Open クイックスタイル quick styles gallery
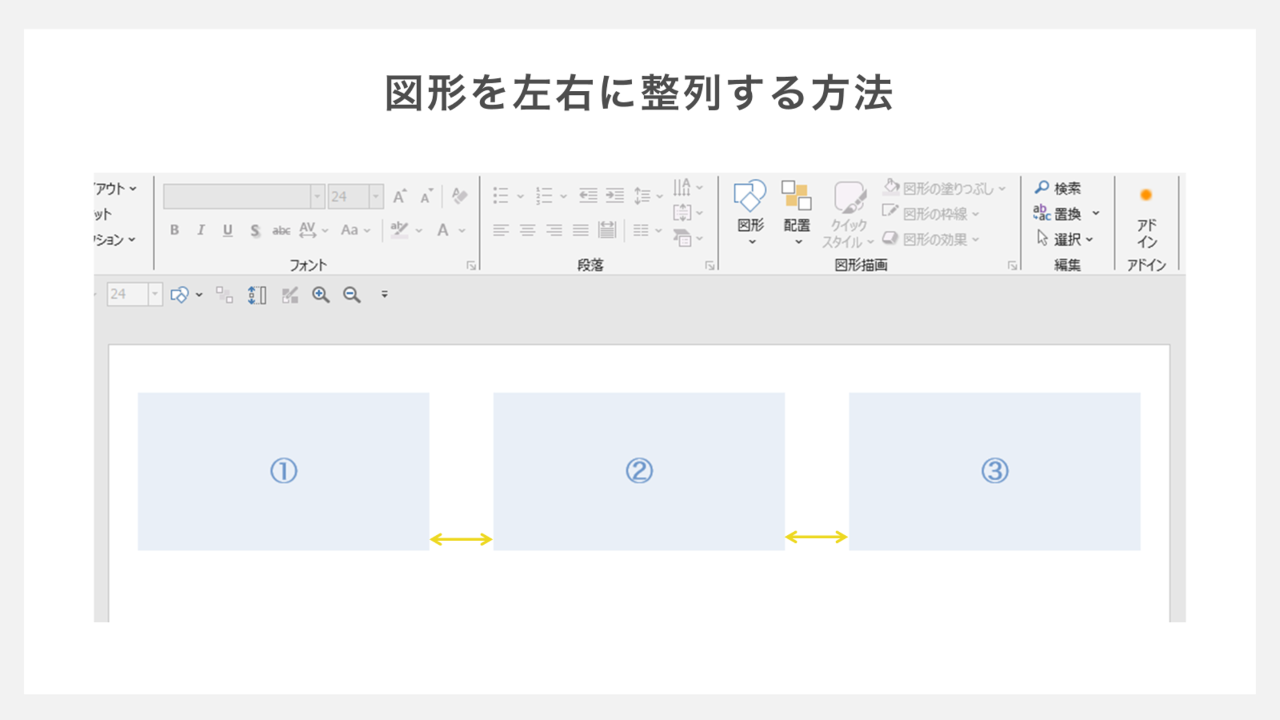This screenshot has width=1280, height=720. coord(849,214)
